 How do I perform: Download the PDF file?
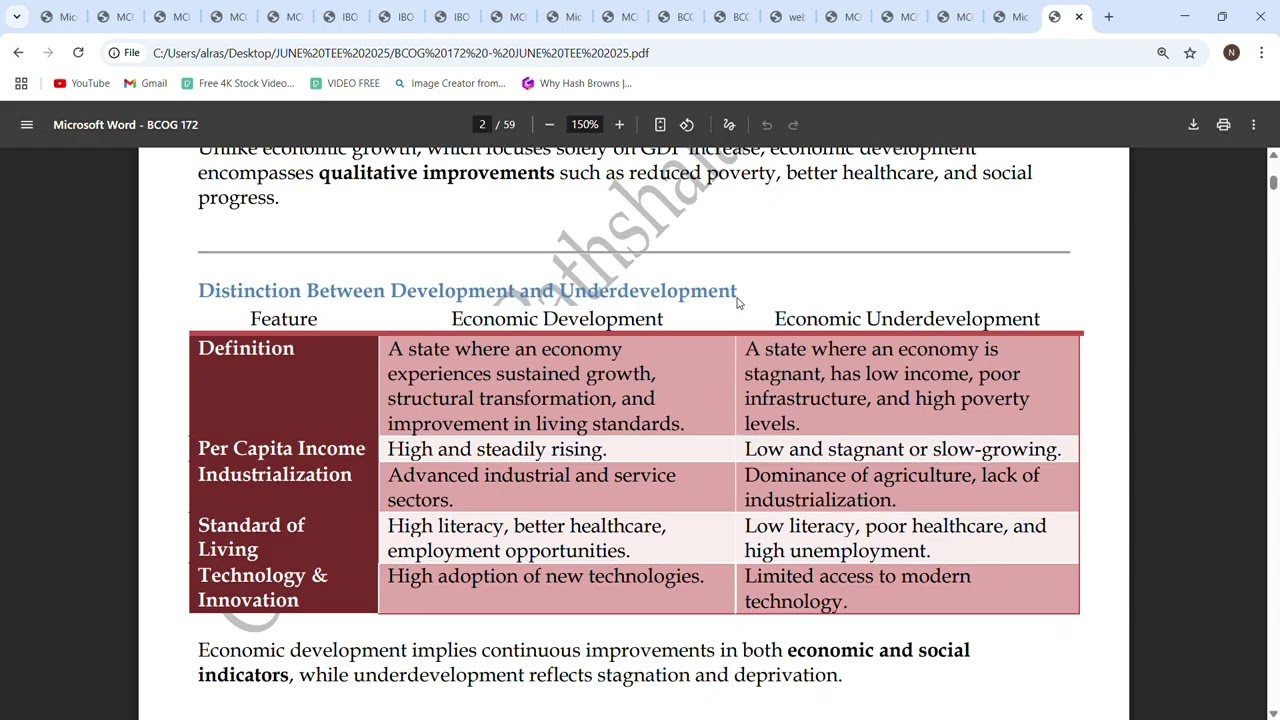[1193, 125]
